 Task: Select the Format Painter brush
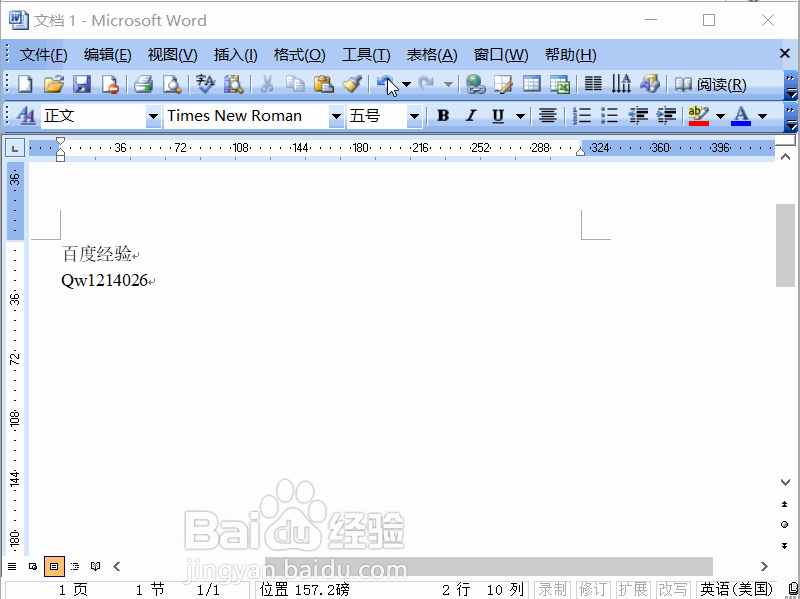pyautogui.click(x=352, y=84)
